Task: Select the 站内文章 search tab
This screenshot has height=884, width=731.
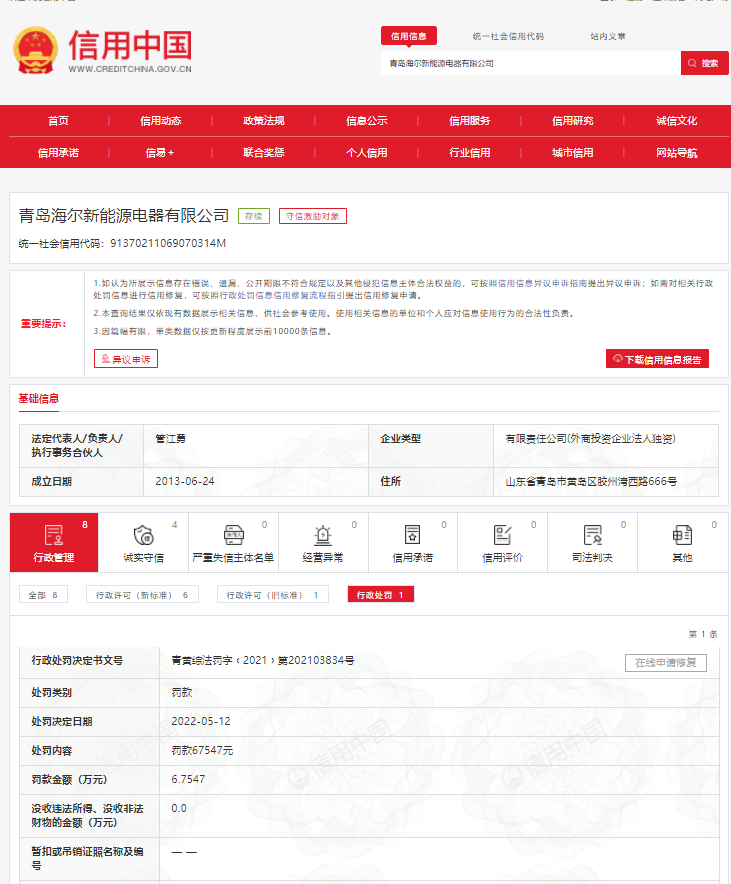Action: (x=608, y=36)
